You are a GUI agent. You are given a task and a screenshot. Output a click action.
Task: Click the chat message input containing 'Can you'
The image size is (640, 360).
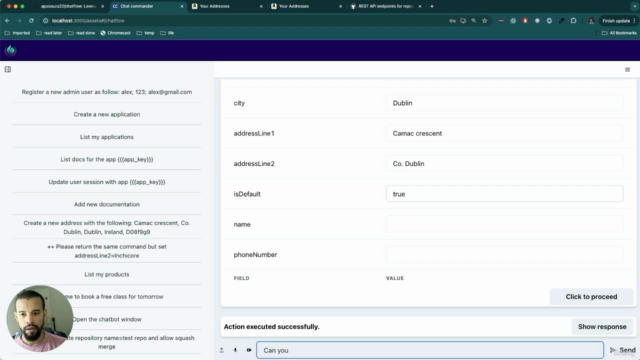click(430, 350)
